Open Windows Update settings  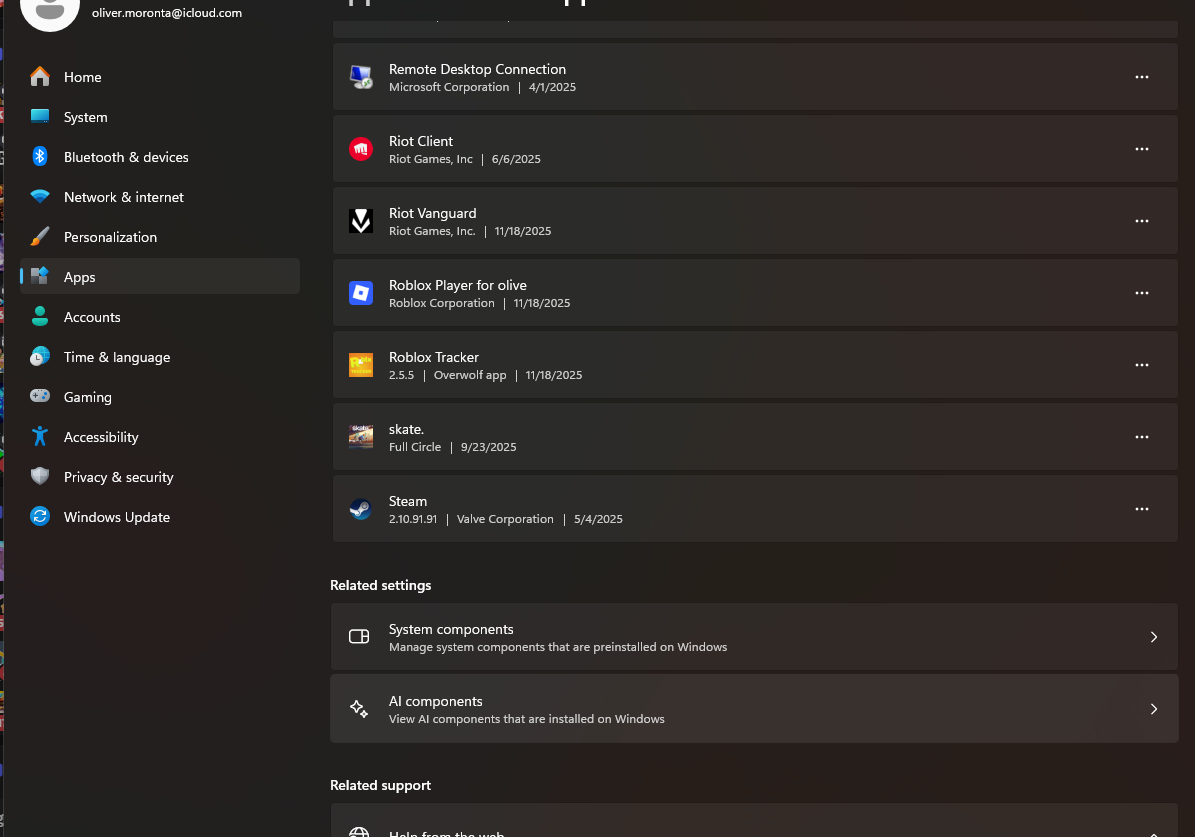[x=159, y=517]
